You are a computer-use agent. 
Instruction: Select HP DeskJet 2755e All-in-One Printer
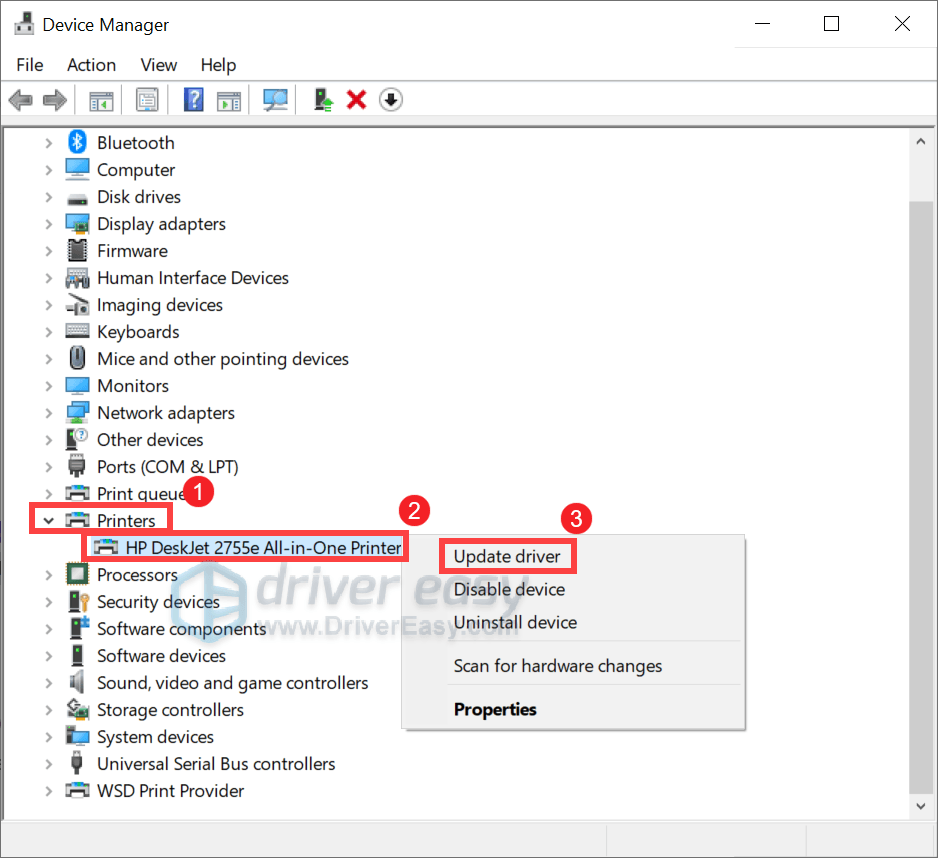pos(263,547)
